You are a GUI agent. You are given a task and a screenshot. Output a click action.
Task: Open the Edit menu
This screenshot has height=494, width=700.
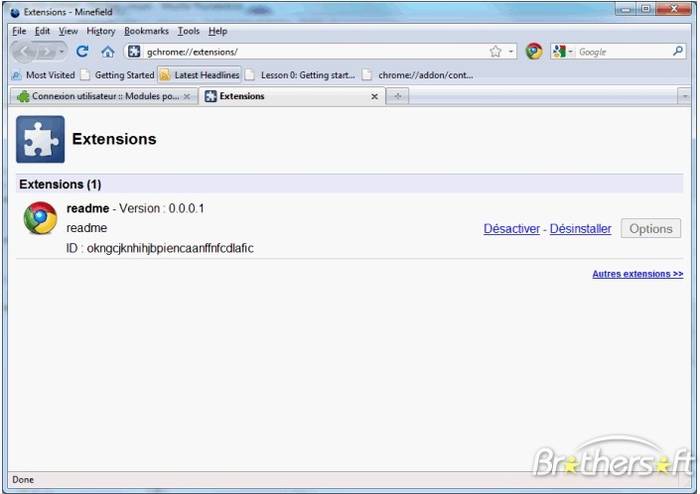42,31
